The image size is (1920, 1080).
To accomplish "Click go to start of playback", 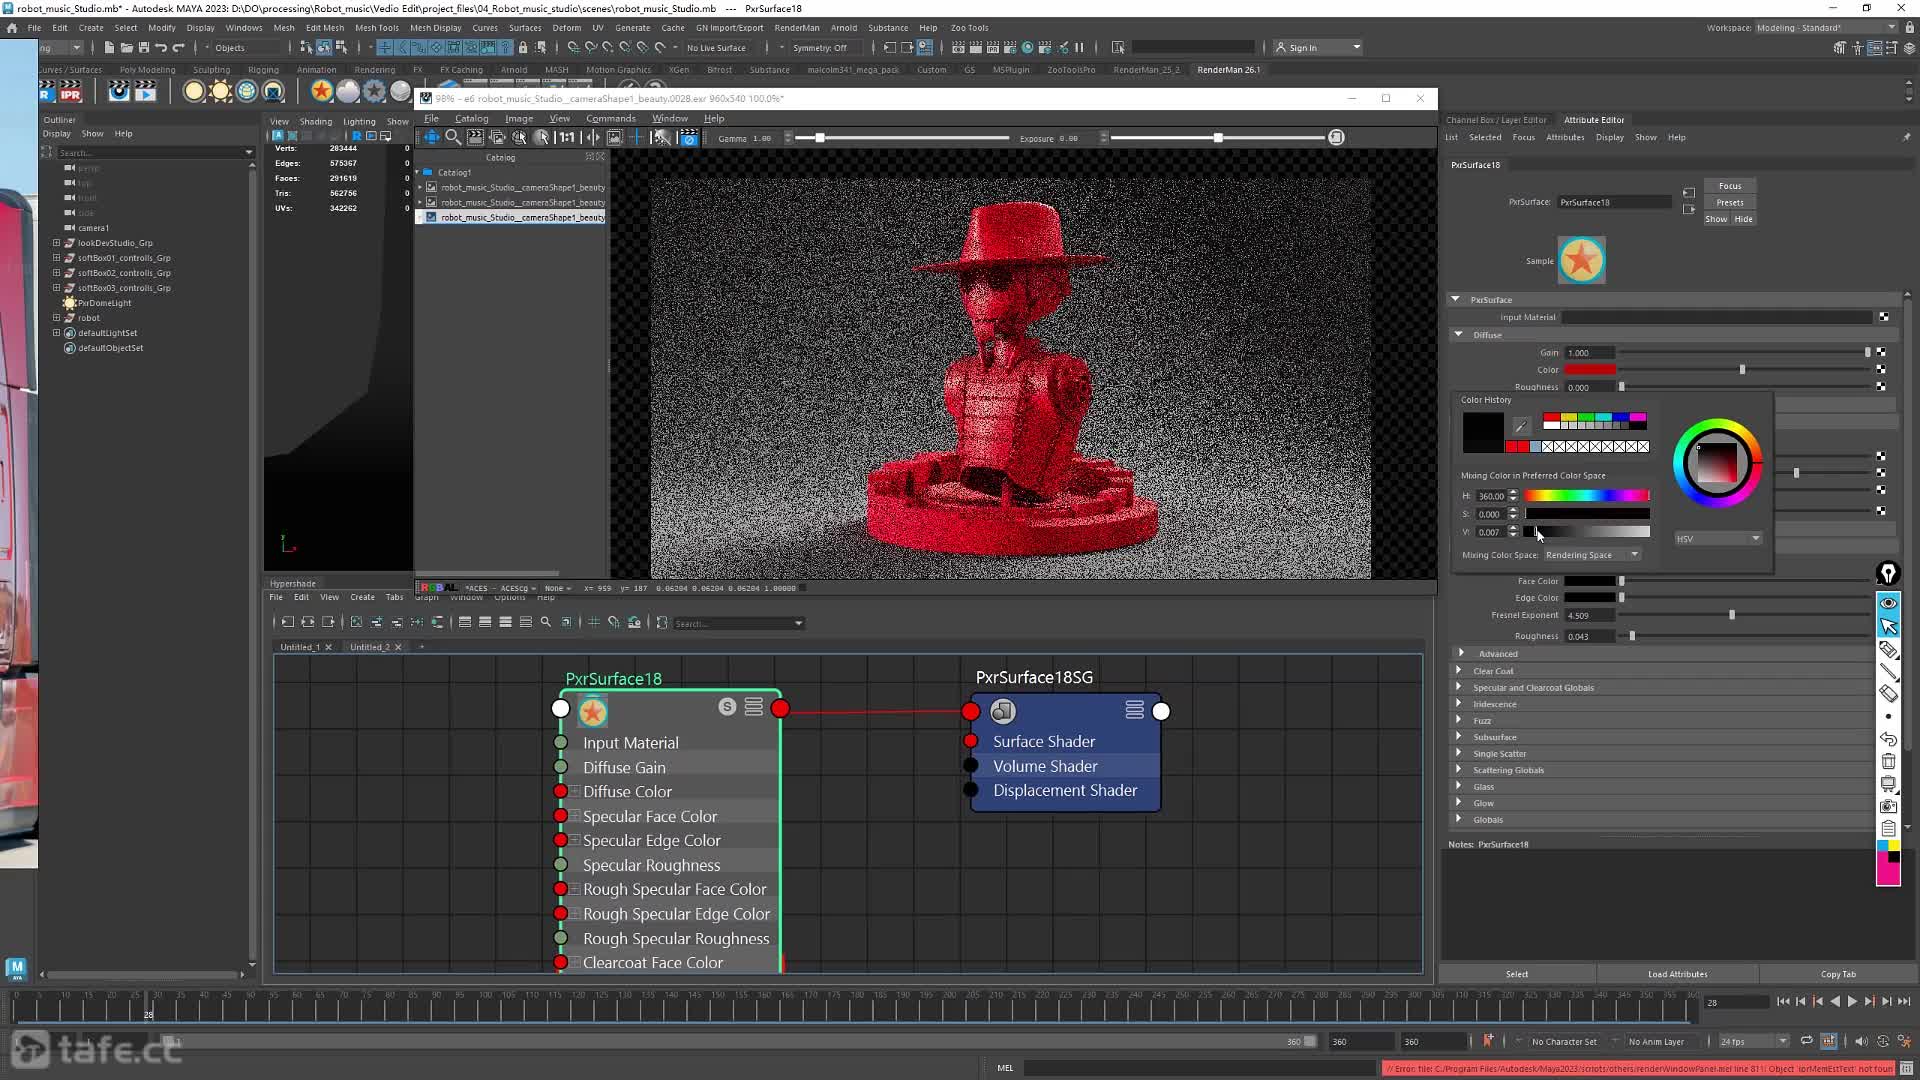I will click(x=1783, y=1001).
